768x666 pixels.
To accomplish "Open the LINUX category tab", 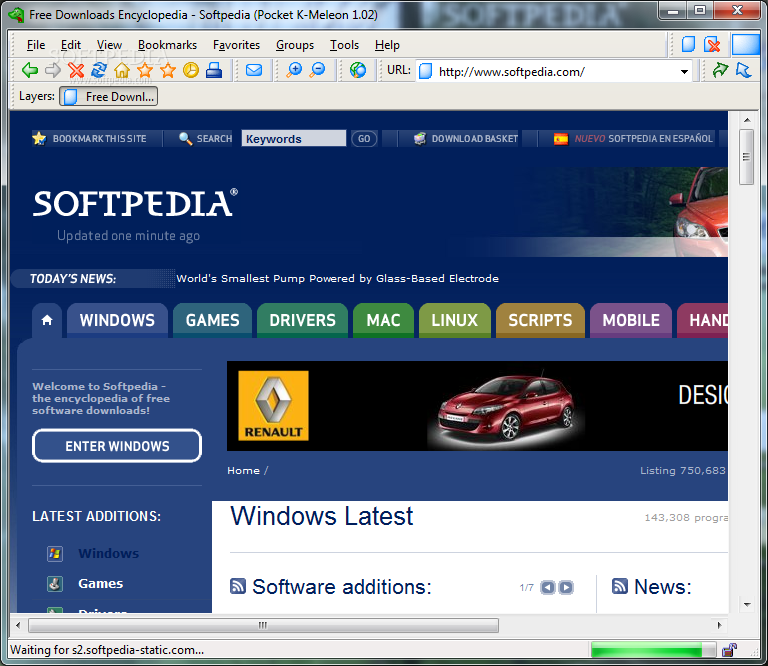I will [x=455, y=320].
